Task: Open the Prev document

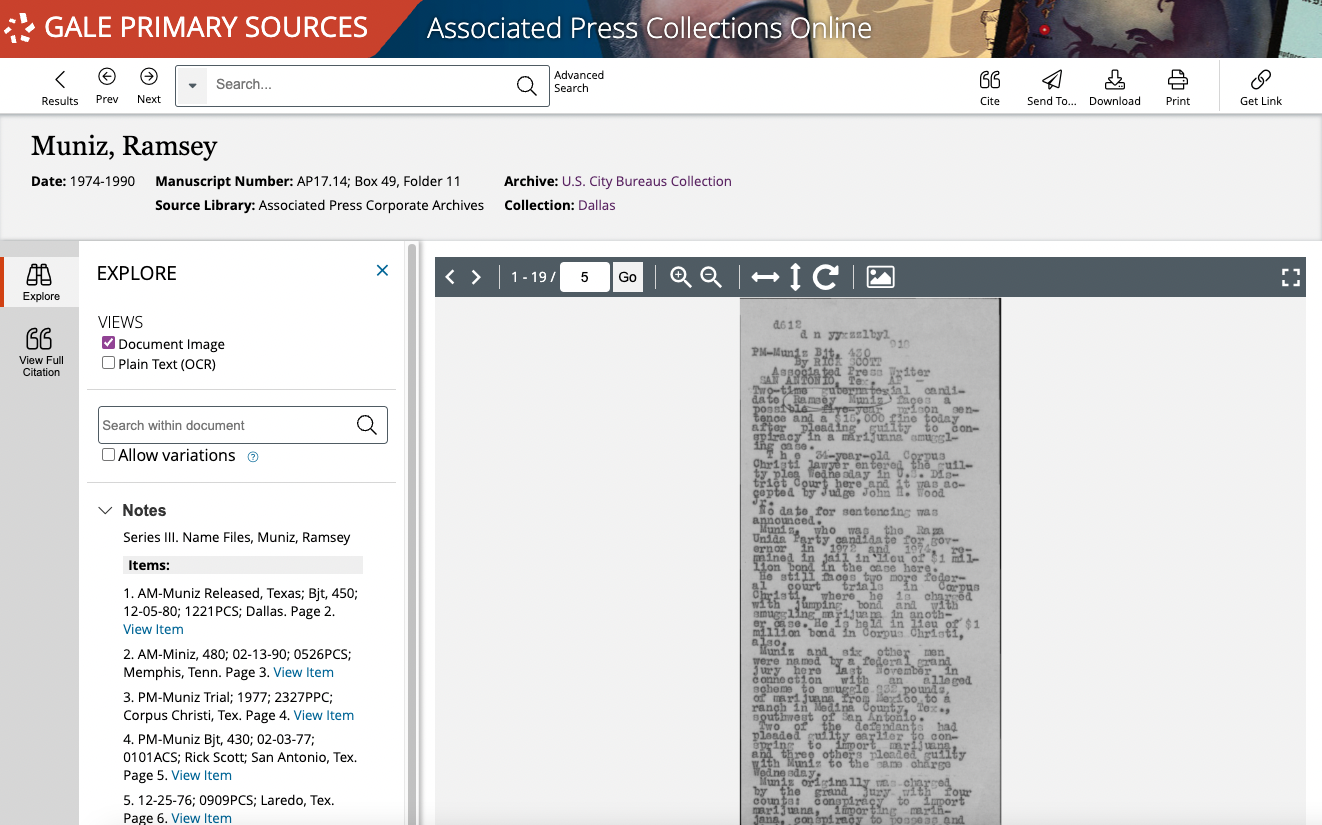Action: tap(107, 86)
